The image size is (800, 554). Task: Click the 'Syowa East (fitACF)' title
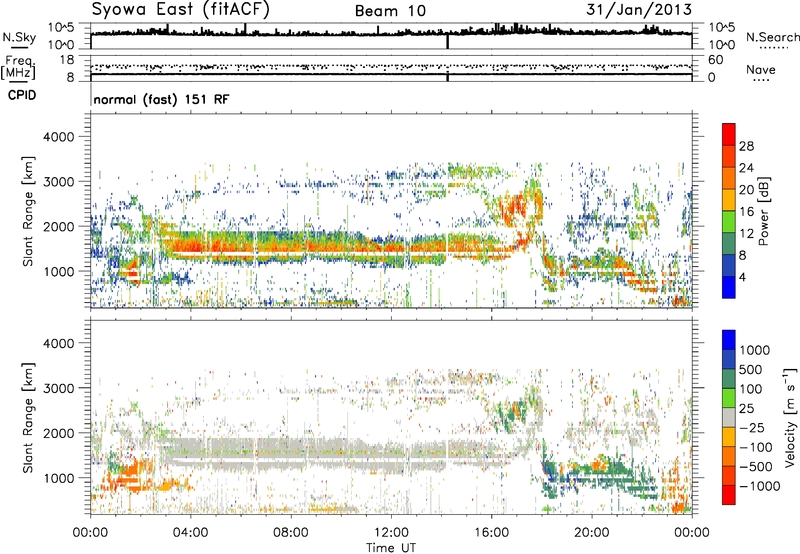point(181,10)
